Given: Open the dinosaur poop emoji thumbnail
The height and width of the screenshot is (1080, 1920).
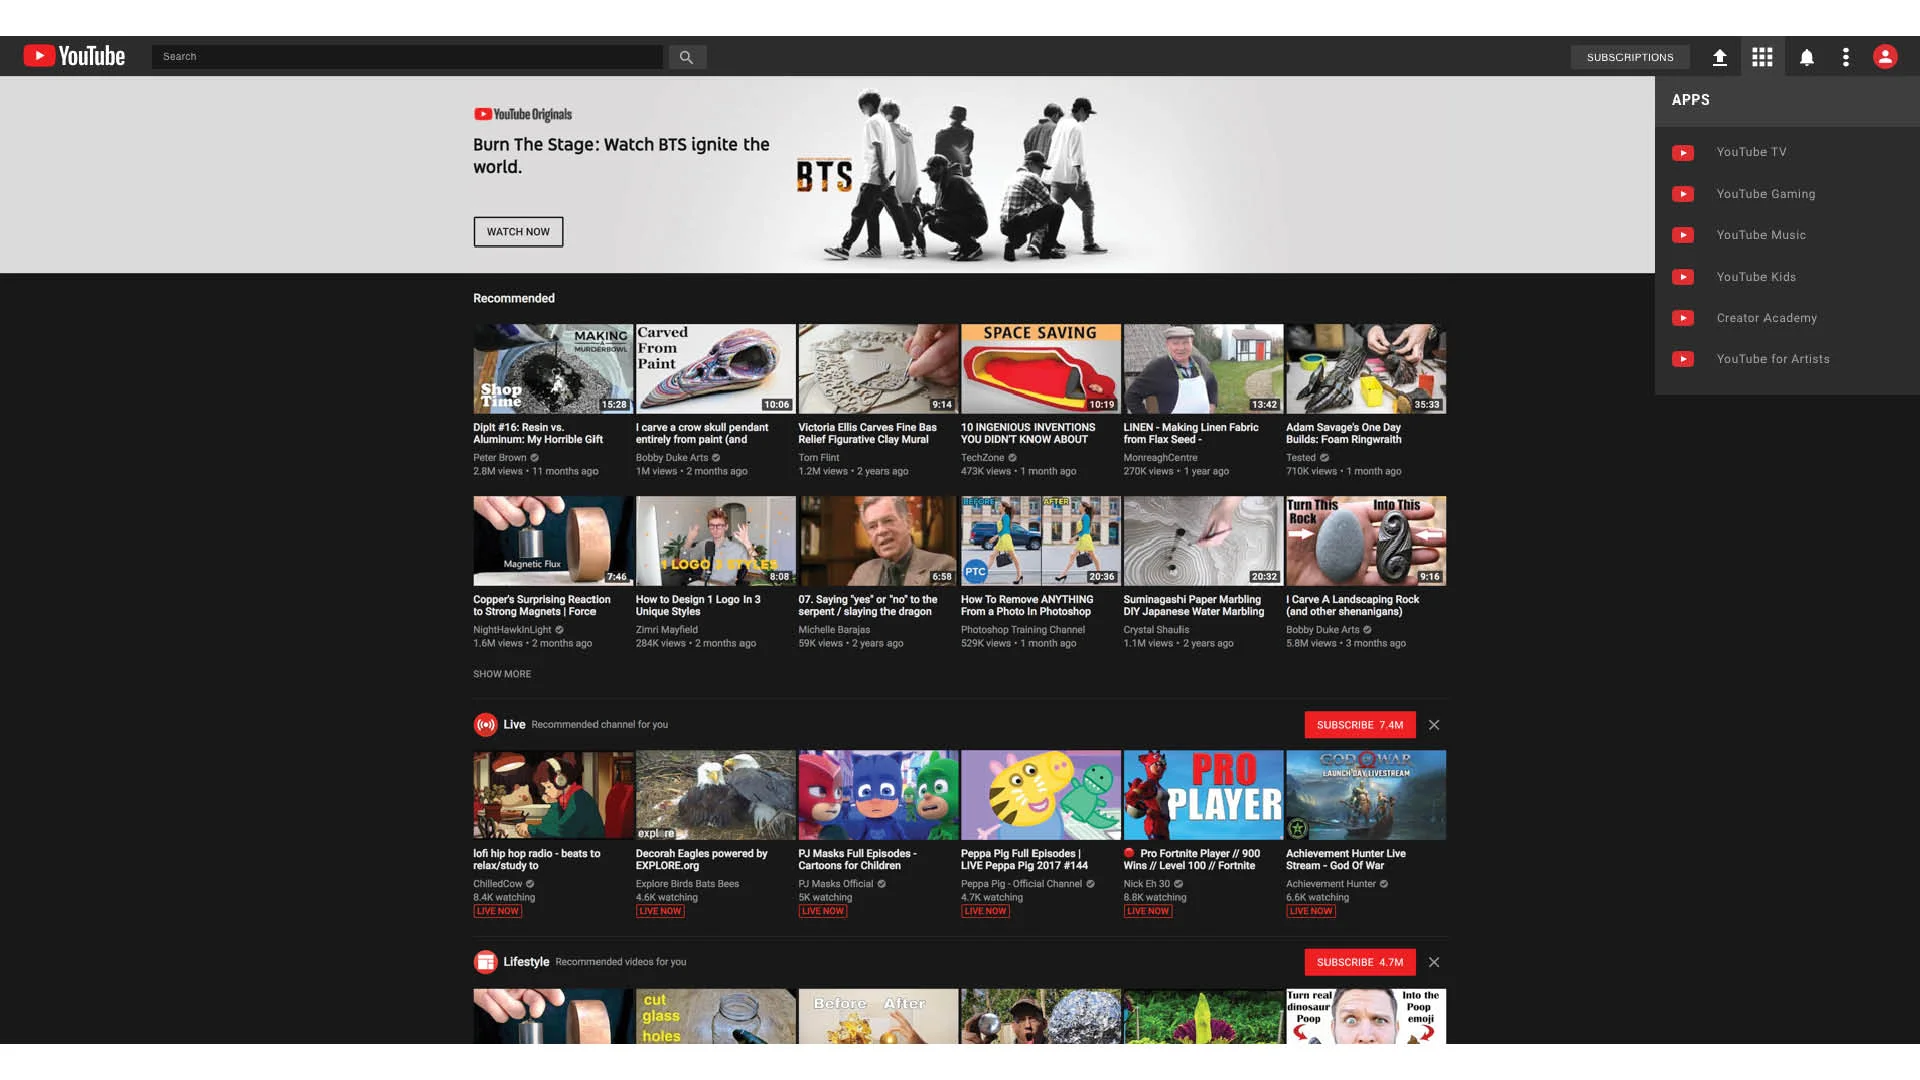Looking at the screenshot, I should pos(1366,1016).
